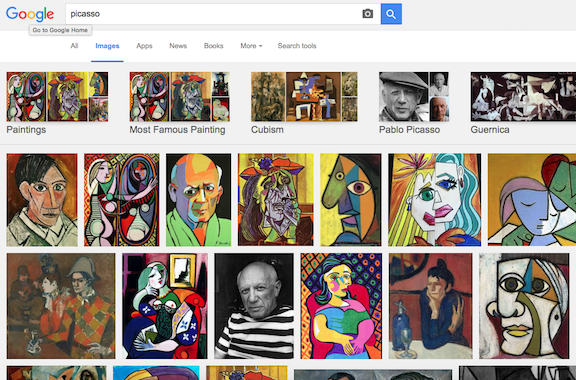Open Most Famous Painting thumbnail group
Image resolution: width=576 pixels, height=380 pixels.
(180, 97)
